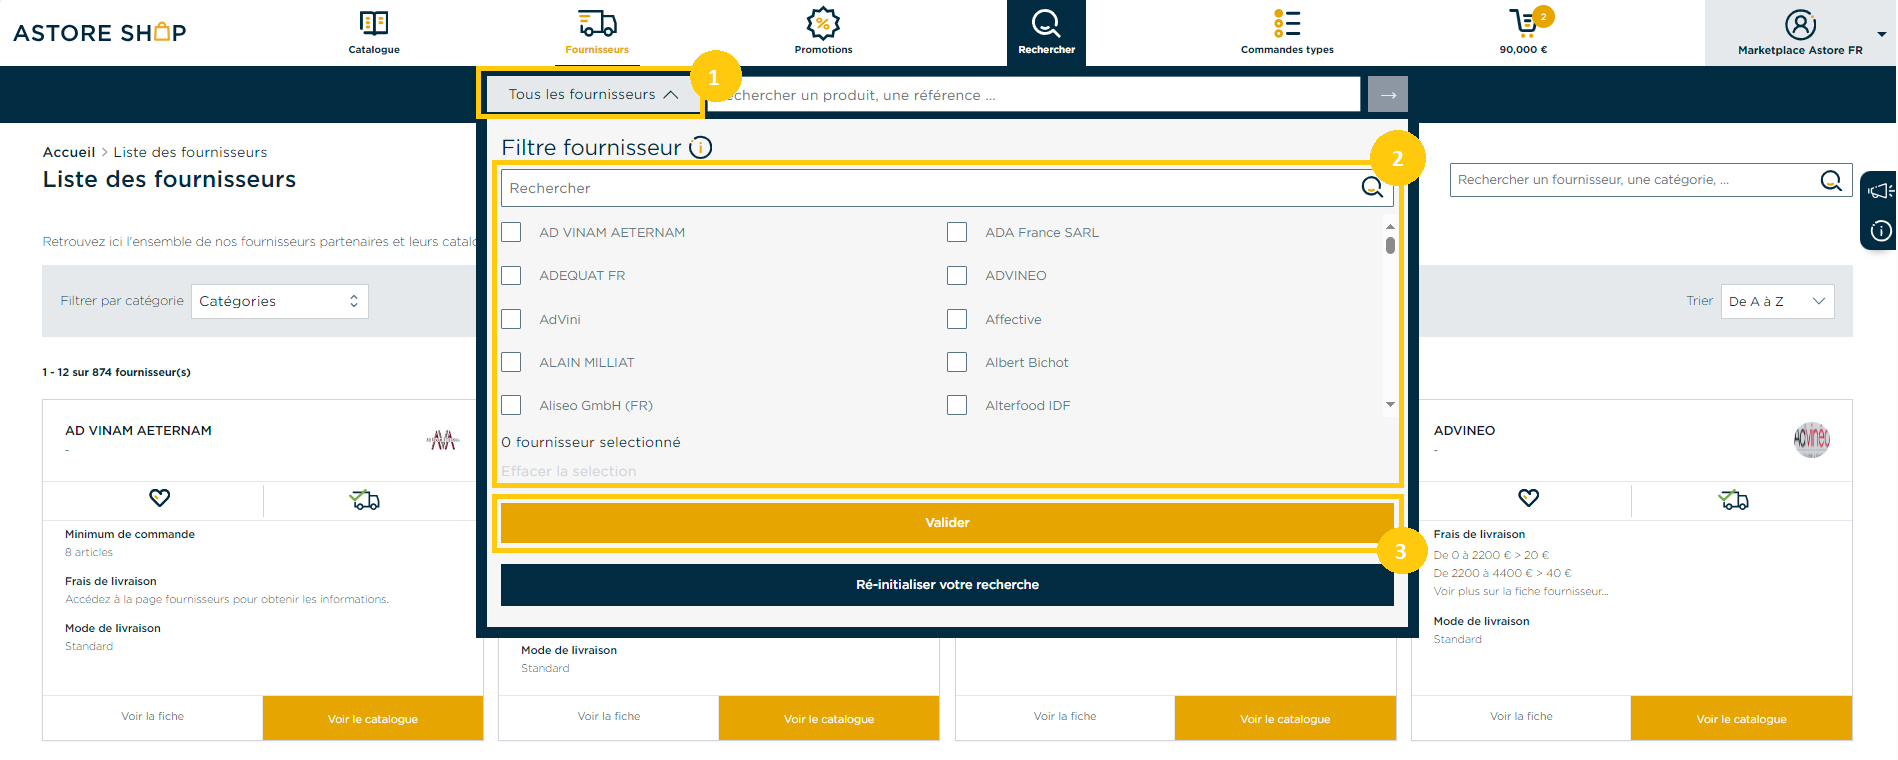Click delivery truck icon on ADVINEO card
Screen dimensions: 1898x760
pyautogui.click(x=1734, y=499)
